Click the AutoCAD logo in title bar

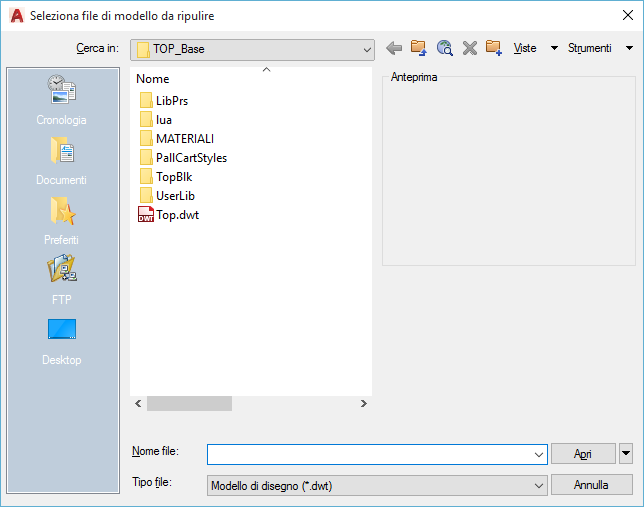click(x=17, y=16)
